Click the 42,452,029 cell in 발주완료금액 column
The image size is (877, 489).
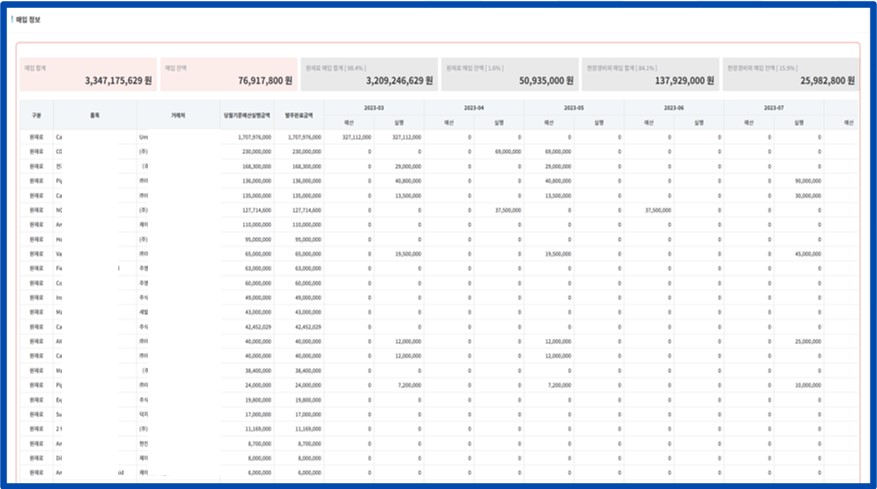302,326
